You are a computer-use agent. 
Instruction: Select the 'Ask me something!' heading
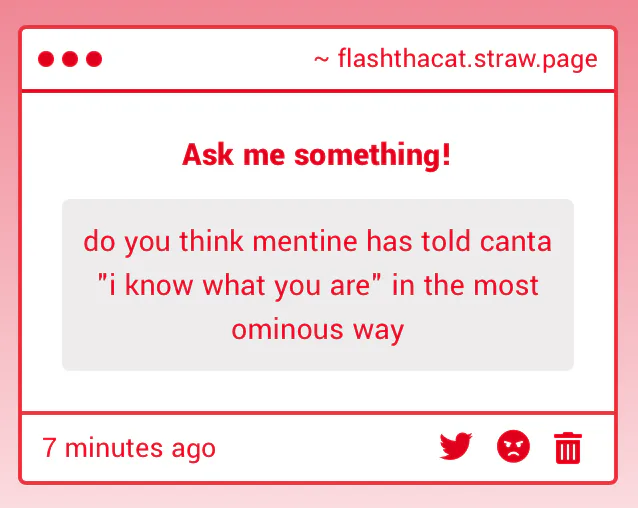pos(317,155)
